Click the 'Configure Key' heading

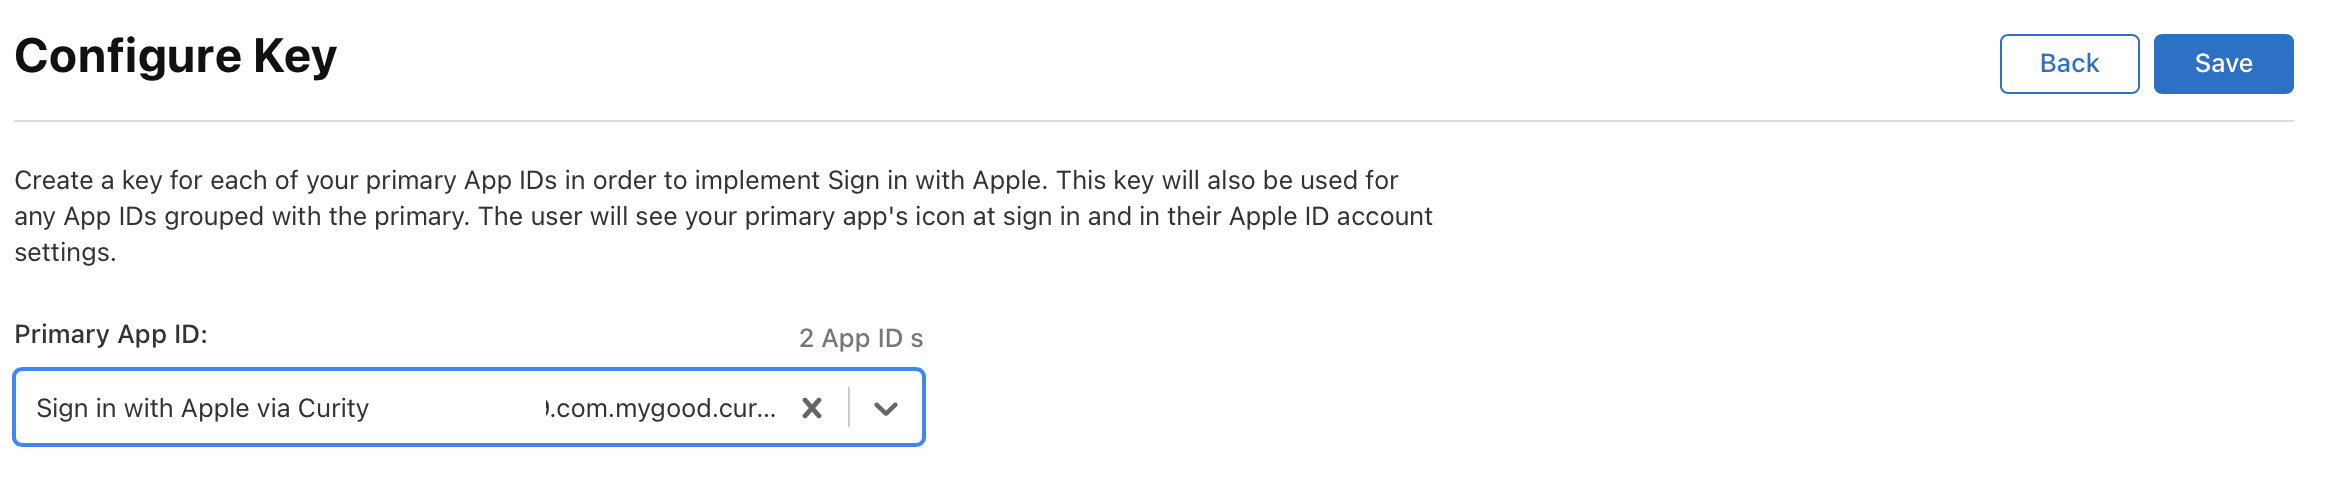tap(175, 56)
